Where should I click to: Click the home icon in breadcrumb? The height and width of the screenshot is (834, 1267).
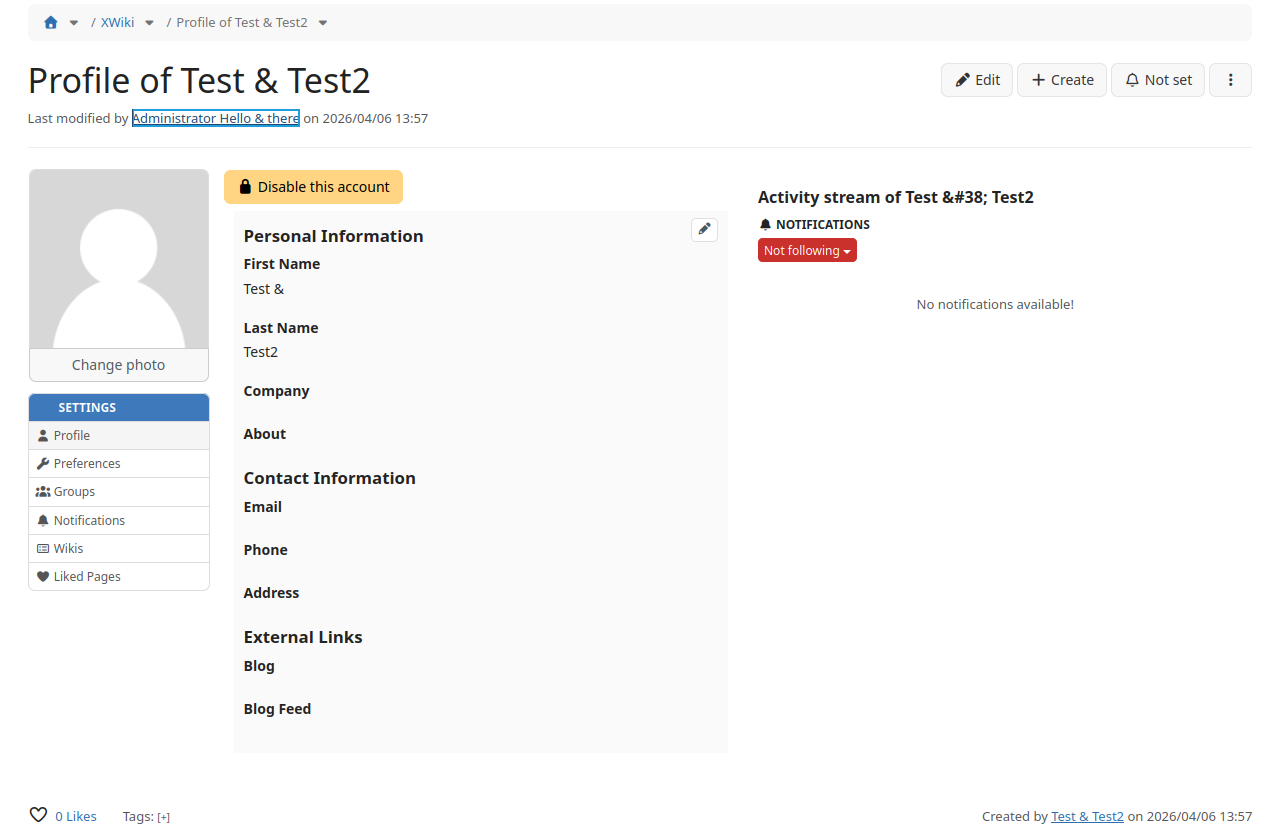tap(51, 22)
